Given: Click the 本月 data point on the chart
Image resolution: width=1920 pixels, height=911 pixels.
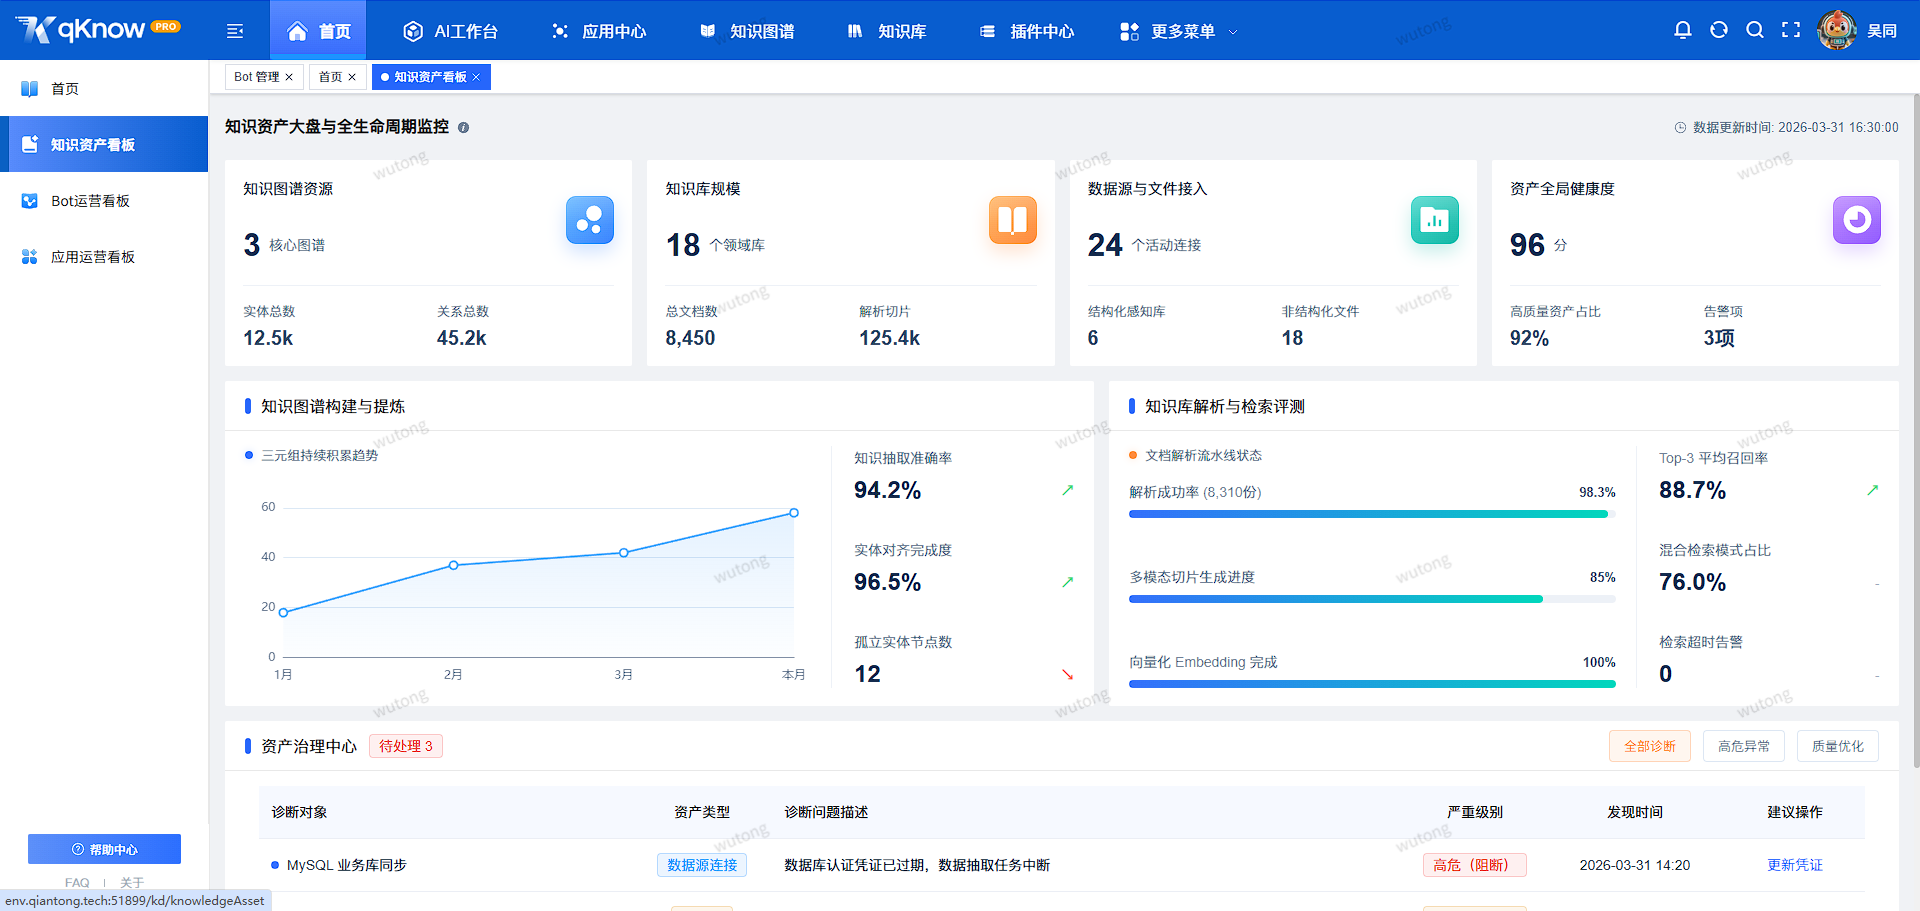Looking at the screenshot, I should coord(794,513).
